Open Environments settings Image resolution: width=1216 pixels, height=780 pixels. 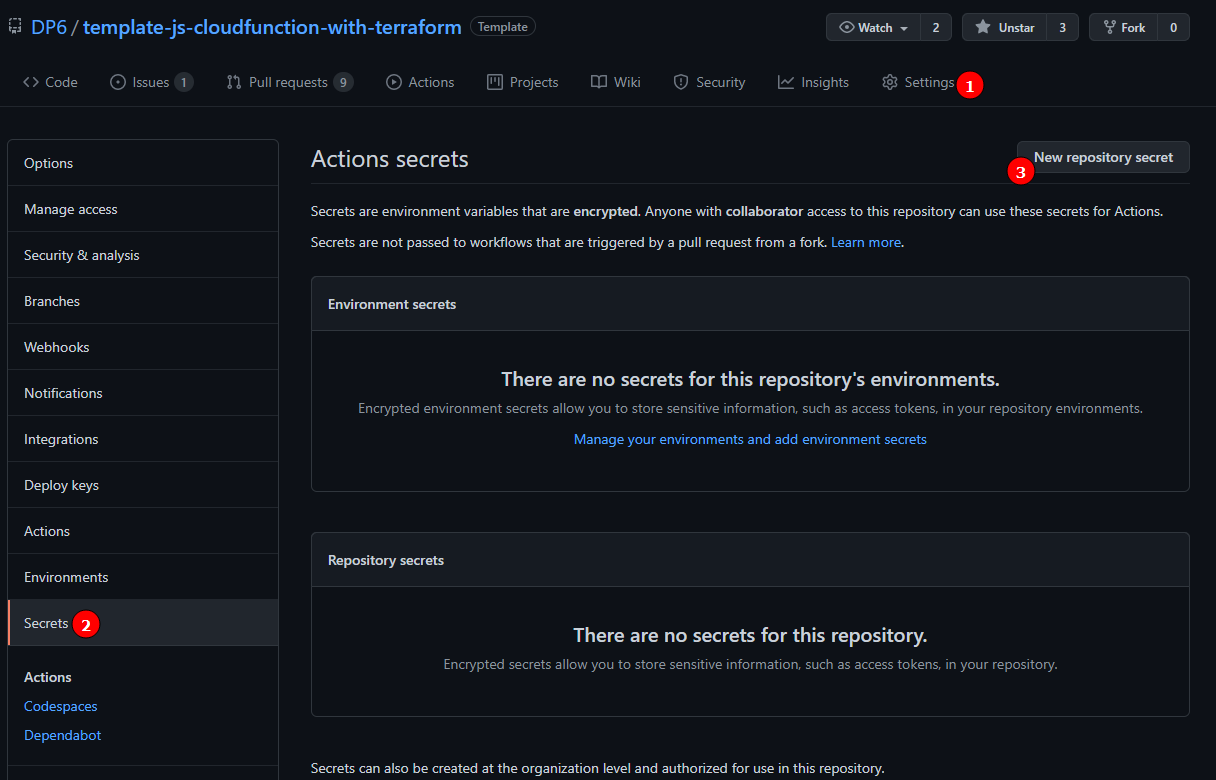point(143,577)
